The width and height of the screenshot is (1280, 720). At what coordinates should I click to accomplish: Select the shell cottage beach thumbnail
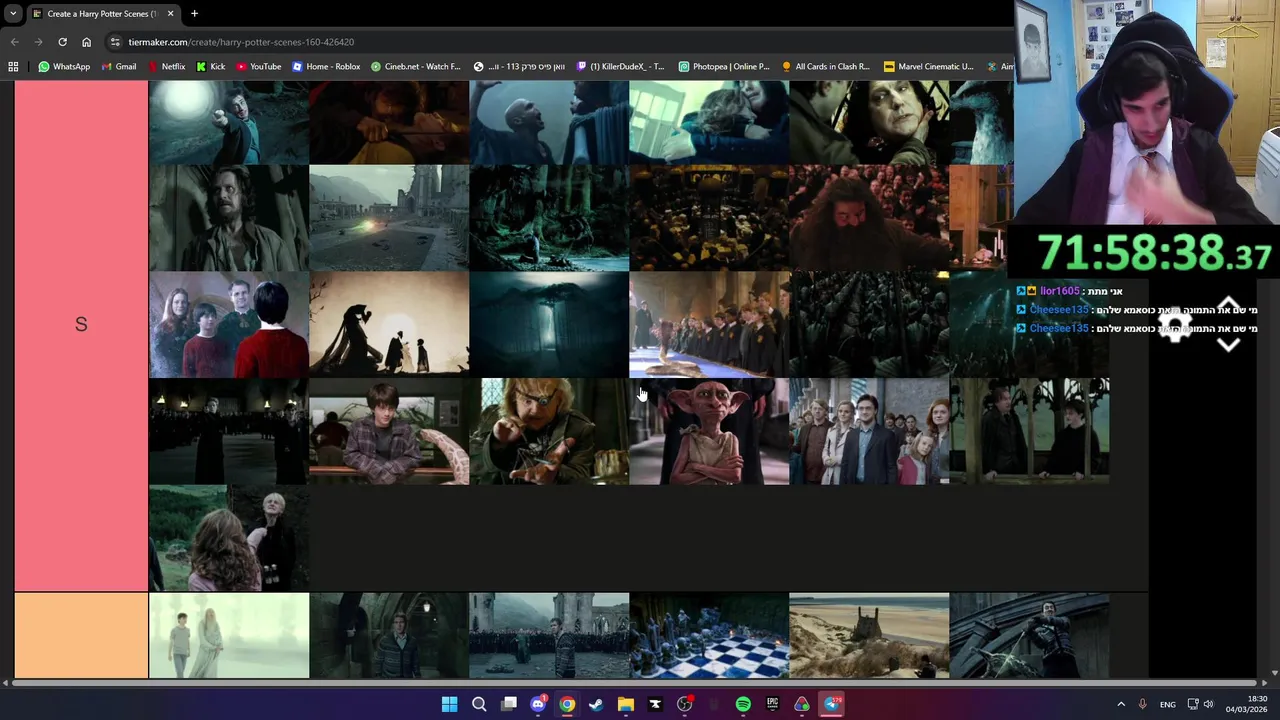(869, 636)
